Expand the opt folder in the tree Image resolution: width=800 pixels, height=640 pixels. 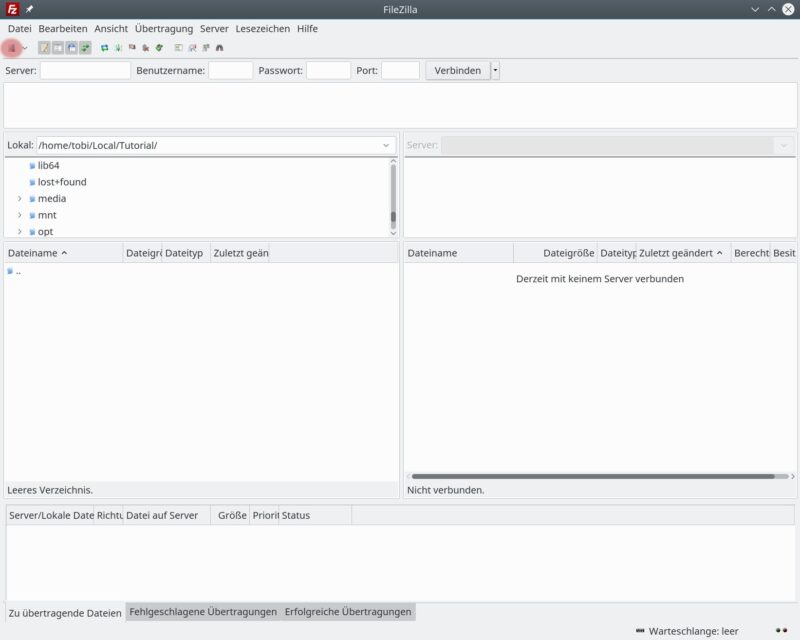[x=20, y=232]
